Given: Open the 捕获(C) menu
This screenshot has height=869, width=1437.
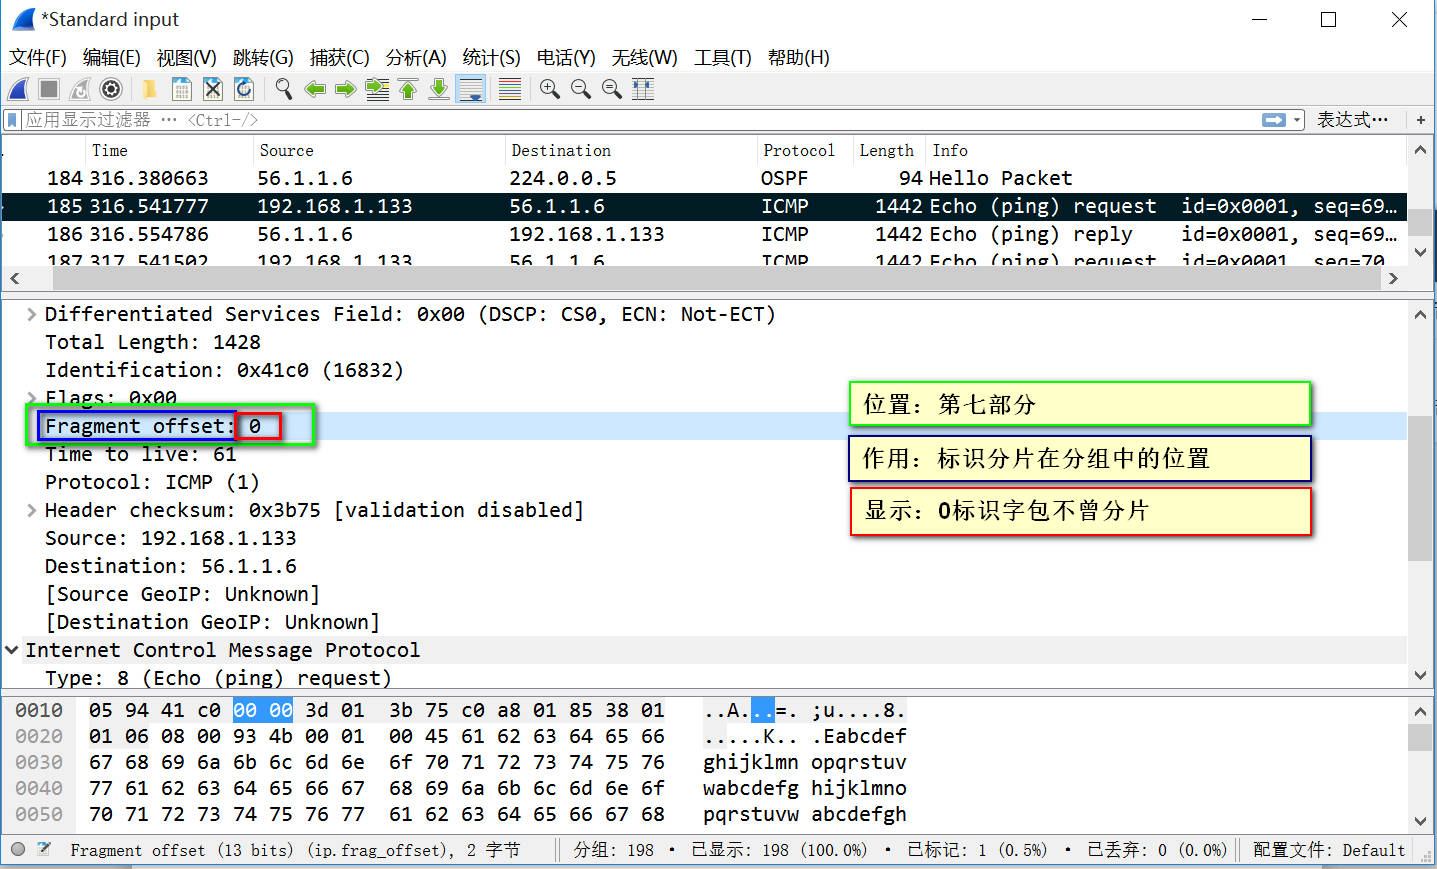Looking at the screenshot, I should (x=340, y=58).
